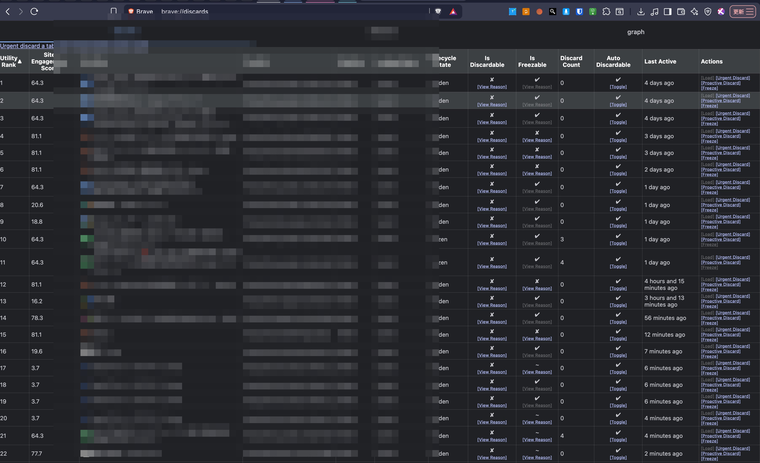Open the Extensions puzzle-piece menu

606,12
